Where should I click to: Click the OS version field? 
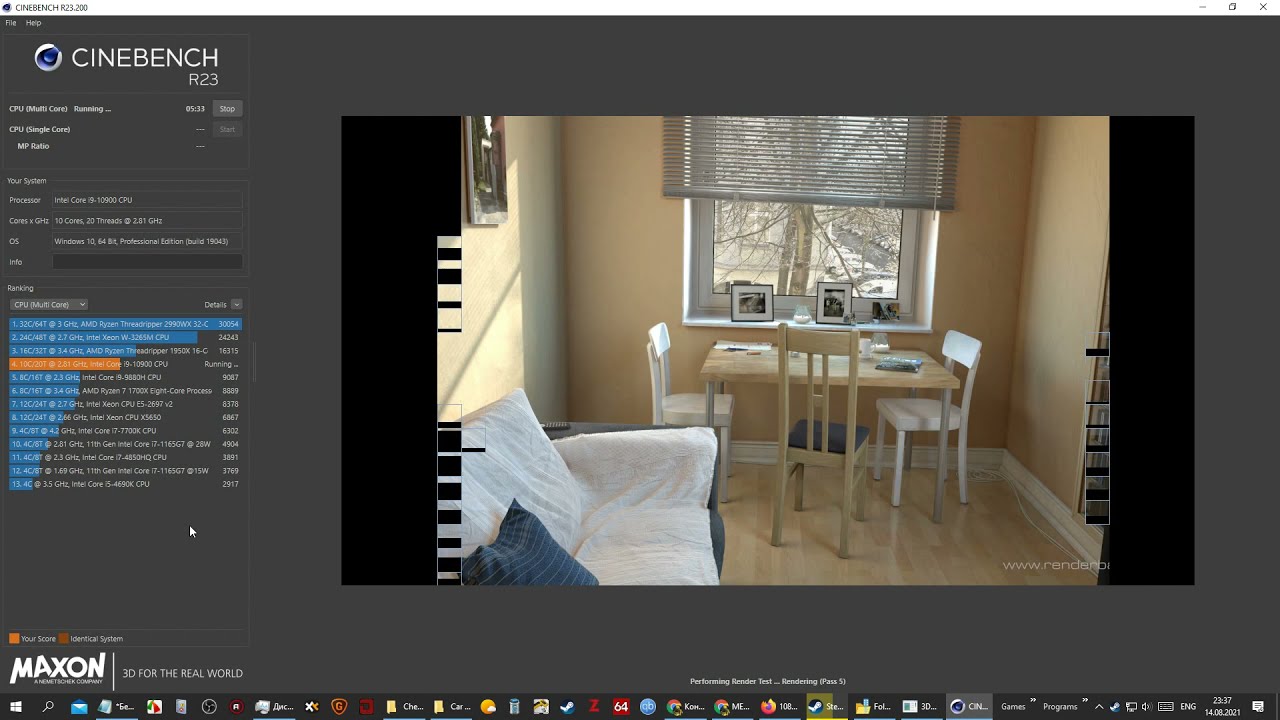click(x=147, y=241)
